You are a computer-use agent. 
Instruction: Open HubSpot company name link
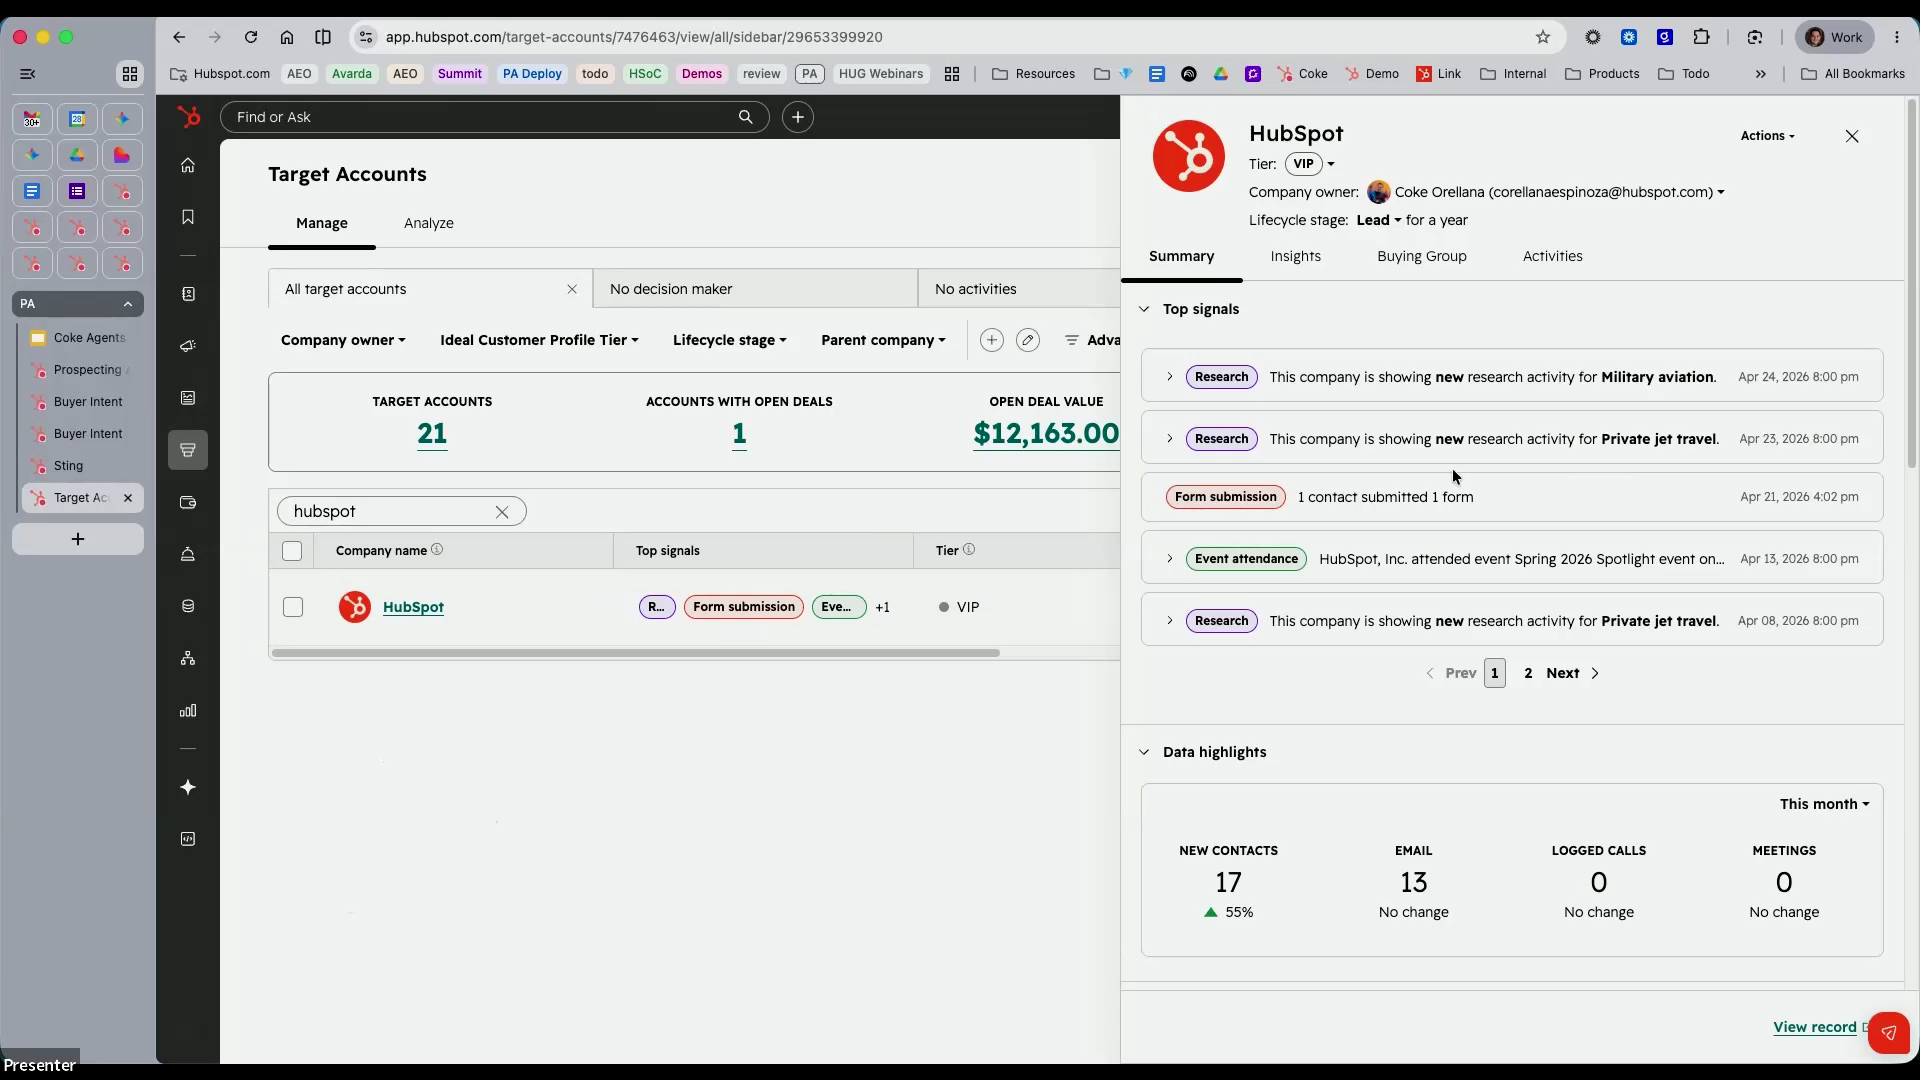pyautogui.click(x=413, y=607)
